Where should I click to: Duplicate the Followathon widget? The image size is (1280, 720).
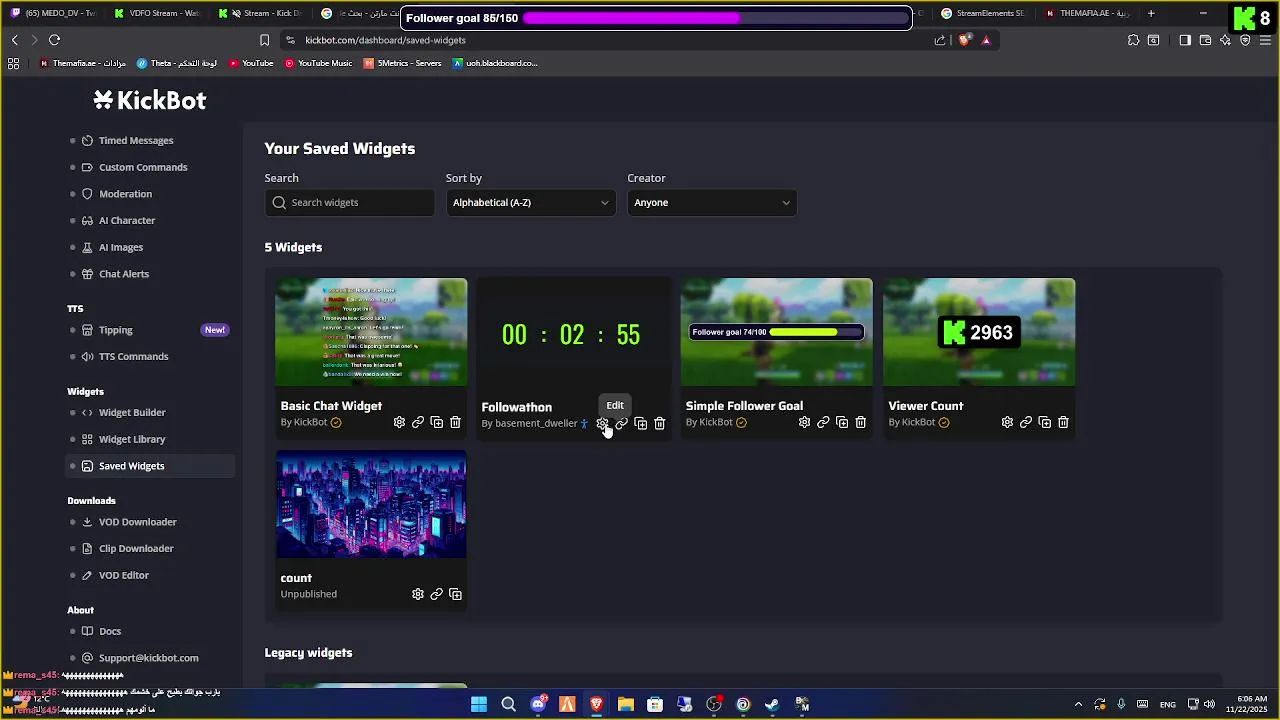(x=640, y=423)
